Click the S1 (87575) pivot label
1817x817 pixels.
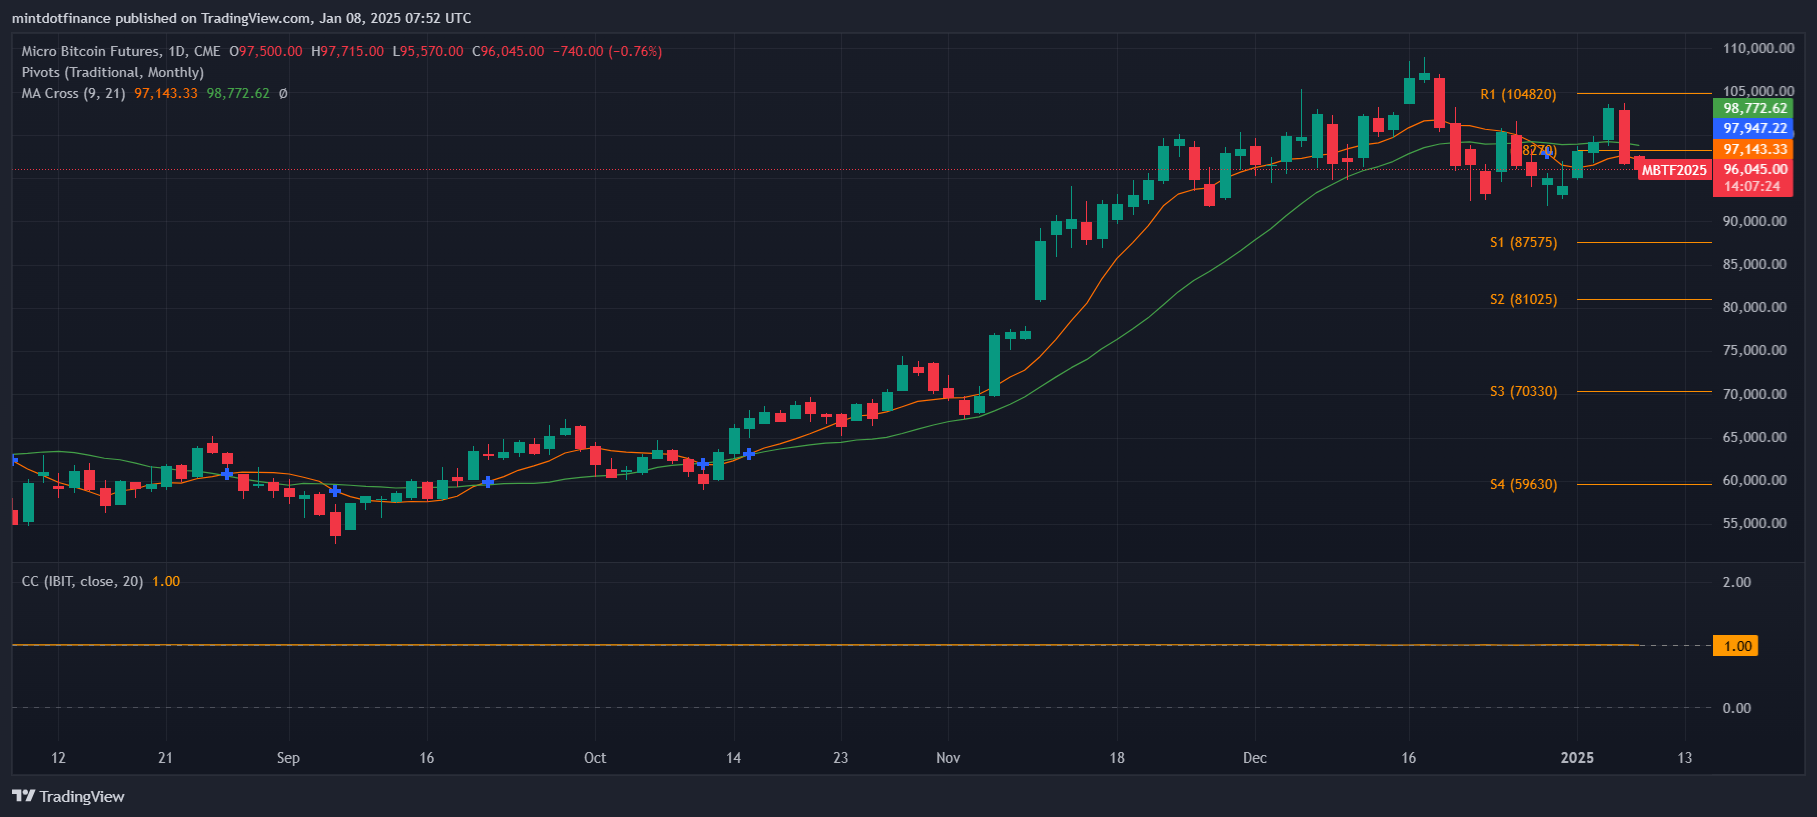click(x=1523, y=242)
